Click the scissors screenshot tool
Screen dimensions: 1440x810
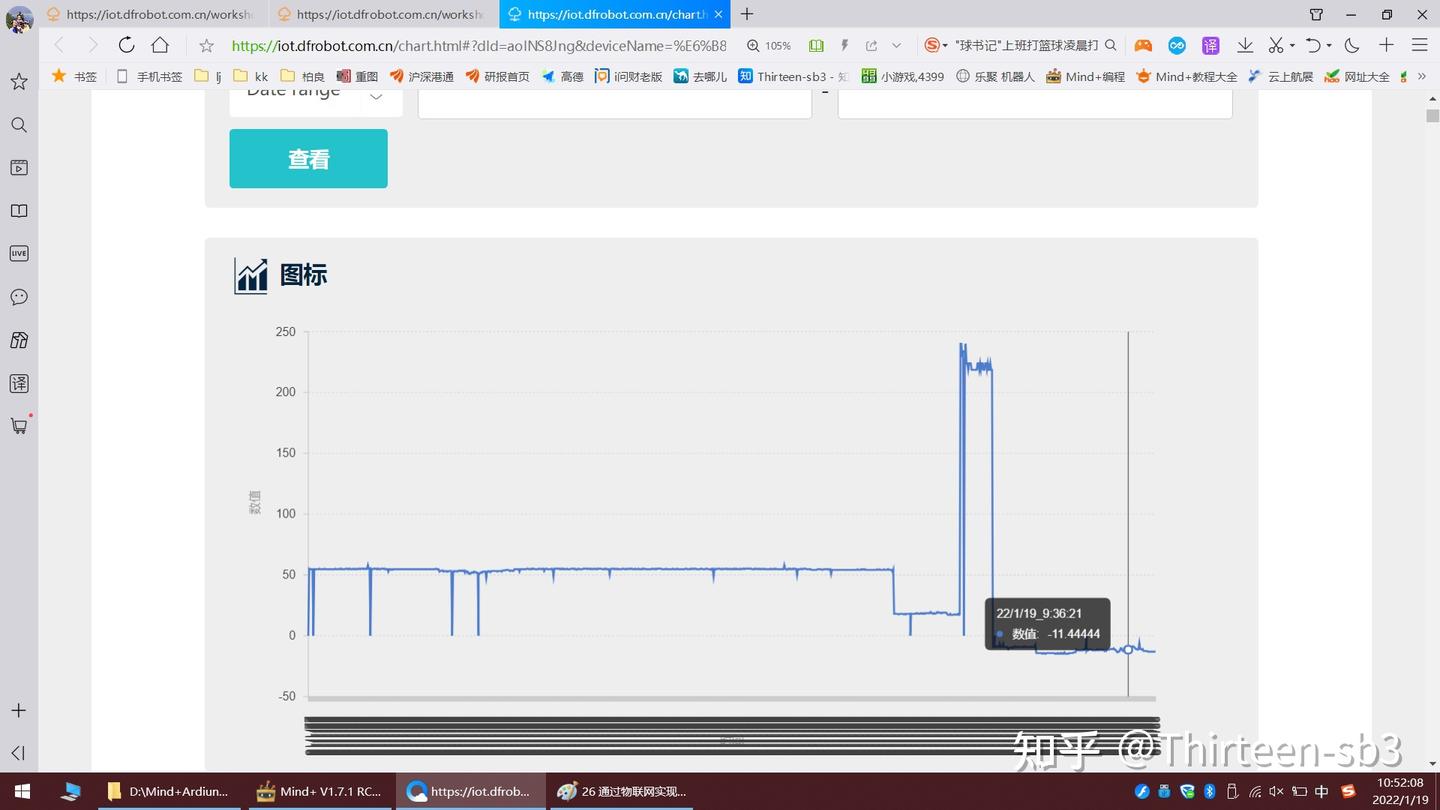pos(1276,45)
